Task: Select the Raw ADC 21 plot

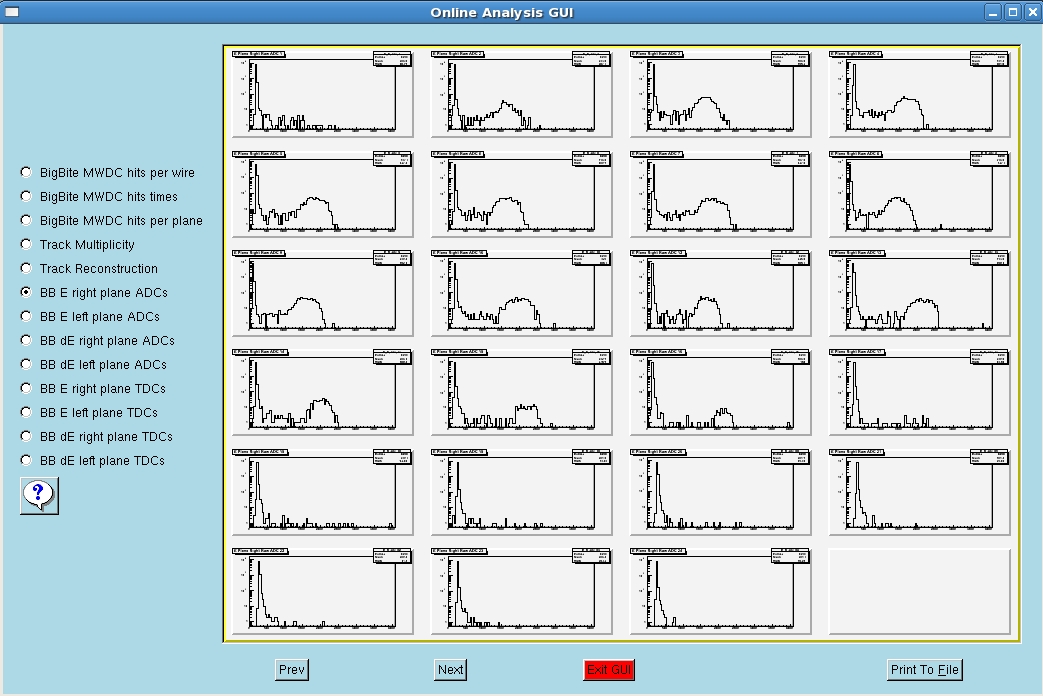Action: point(919,492)
